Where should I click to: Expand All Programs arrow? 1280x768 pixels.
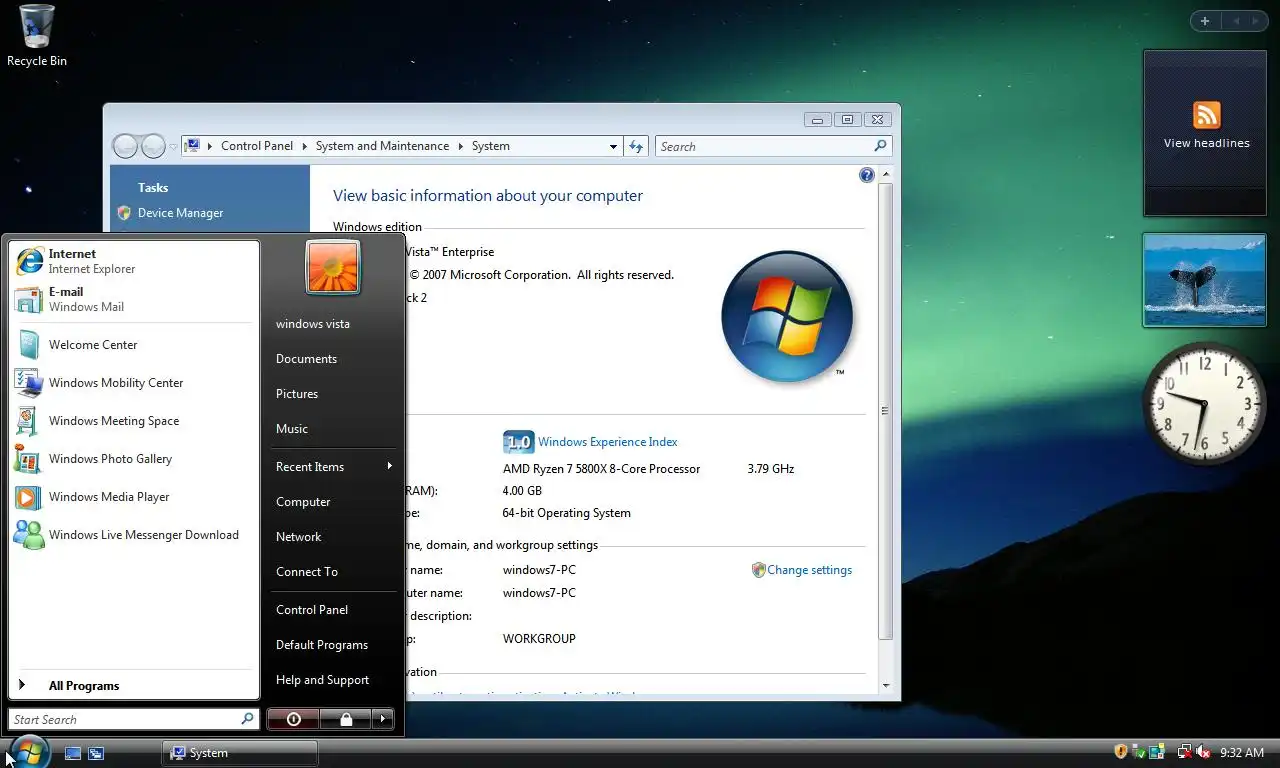pyautogui.click(x=22, y=685)
